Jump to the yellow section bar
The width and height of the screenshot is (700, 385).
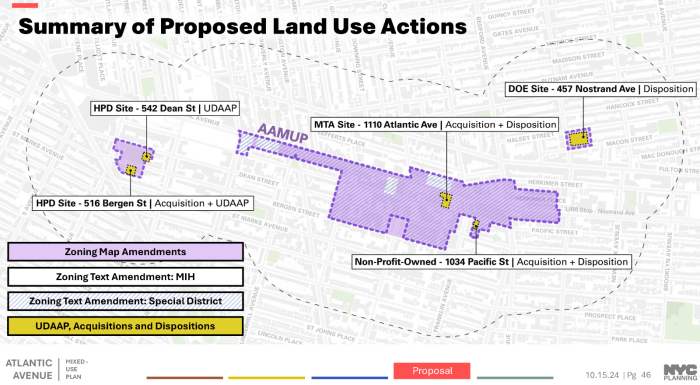pyautogui.click(x=267, y=378)
